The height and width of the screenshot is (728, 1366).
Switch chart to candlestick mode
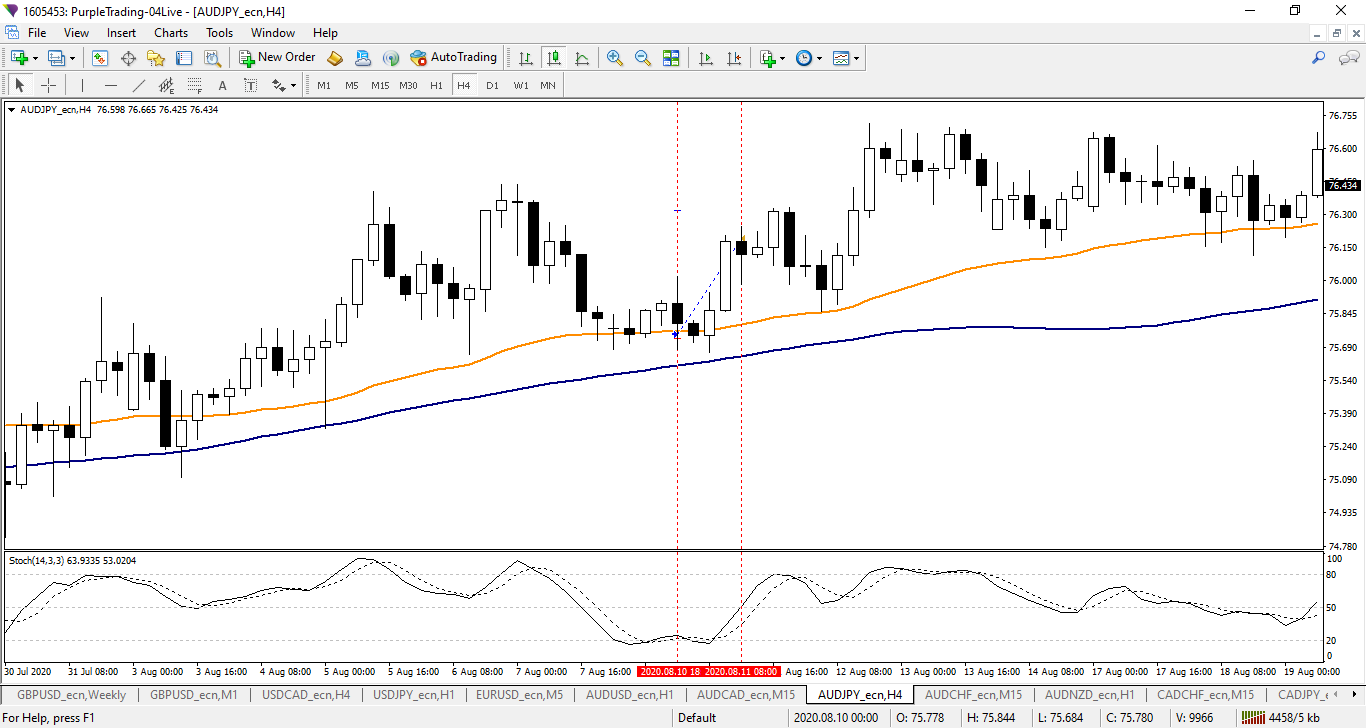click(x=553, y=58)
